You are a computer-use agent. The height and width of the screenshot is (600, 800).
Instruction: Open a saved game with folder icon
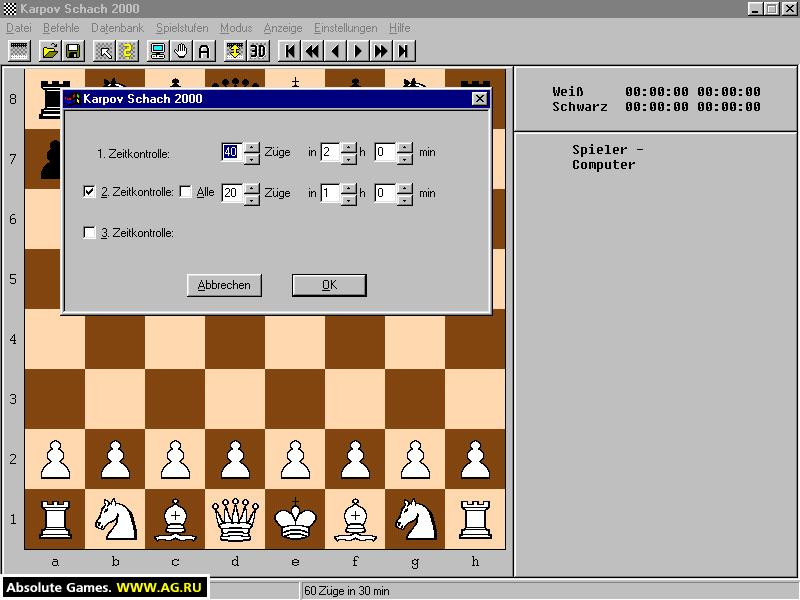(x=50, y=51)
